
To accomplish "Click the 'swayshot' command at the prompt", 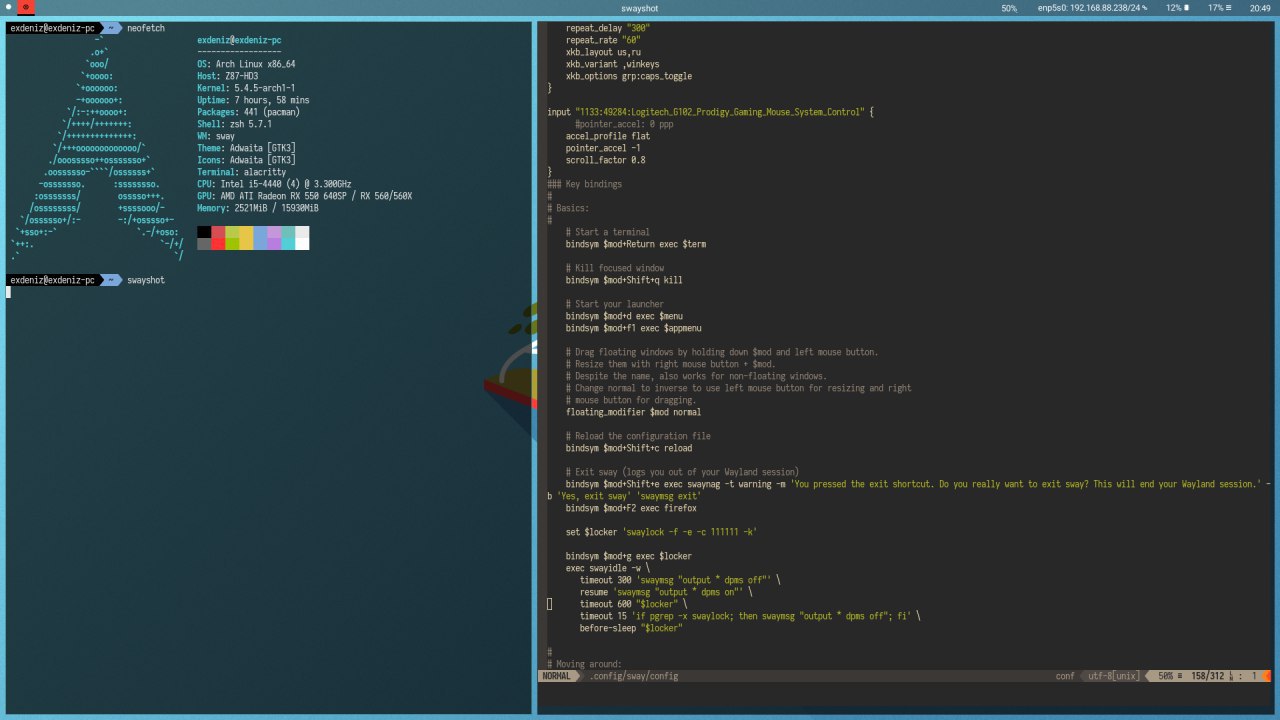I will click(x=146, y=280).
